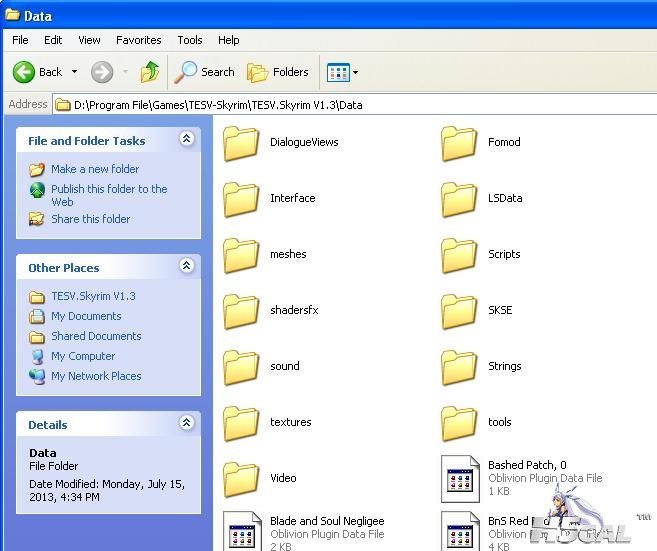
Task: Select the shadersfx folder icon
Action: (241, 311)
